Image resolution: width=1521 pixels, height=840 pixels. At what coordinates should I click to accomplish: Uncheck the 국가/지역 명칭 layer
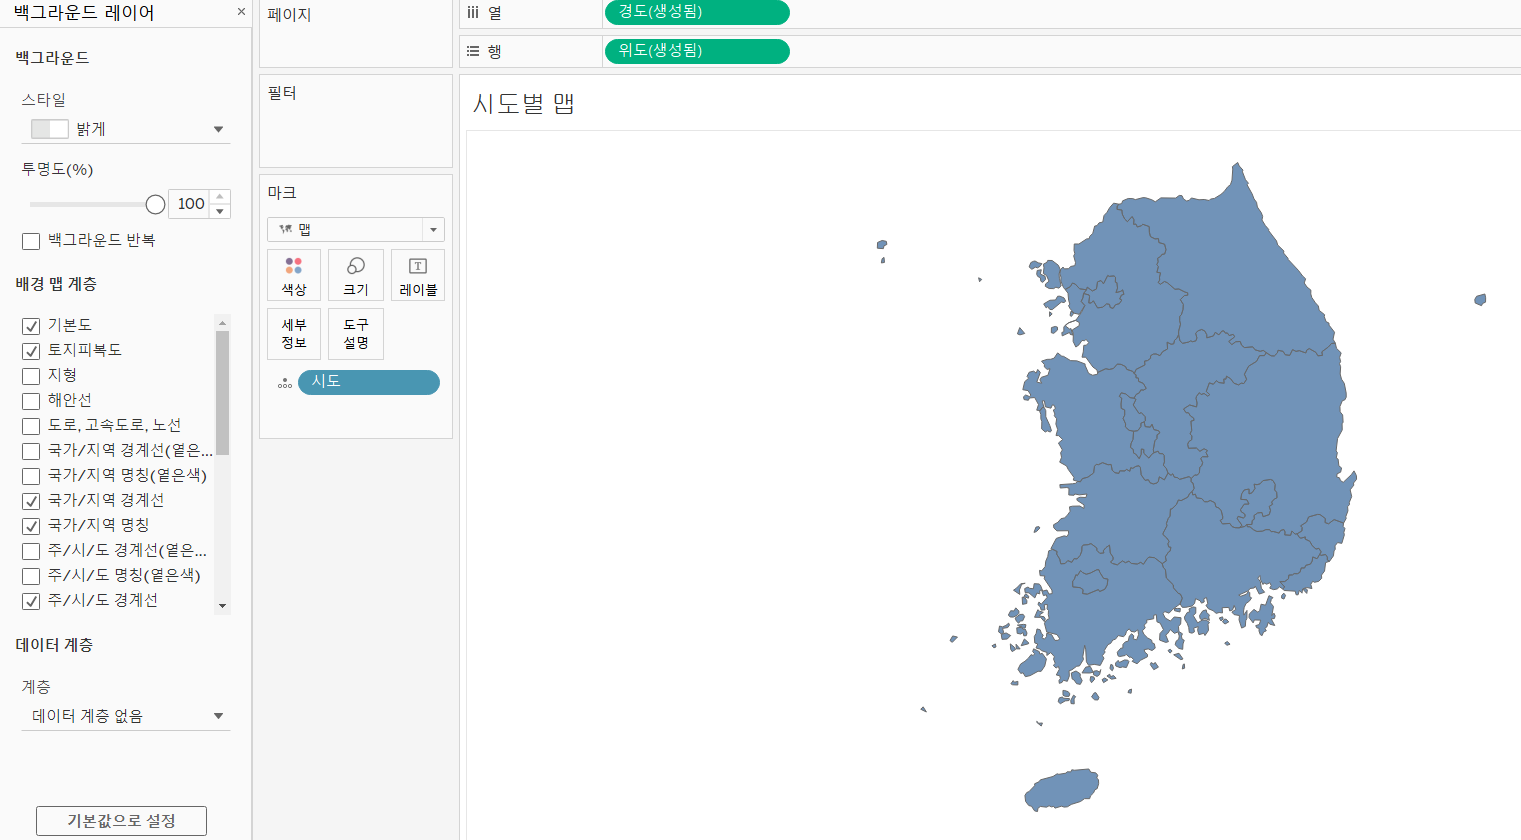coord(31,526)
